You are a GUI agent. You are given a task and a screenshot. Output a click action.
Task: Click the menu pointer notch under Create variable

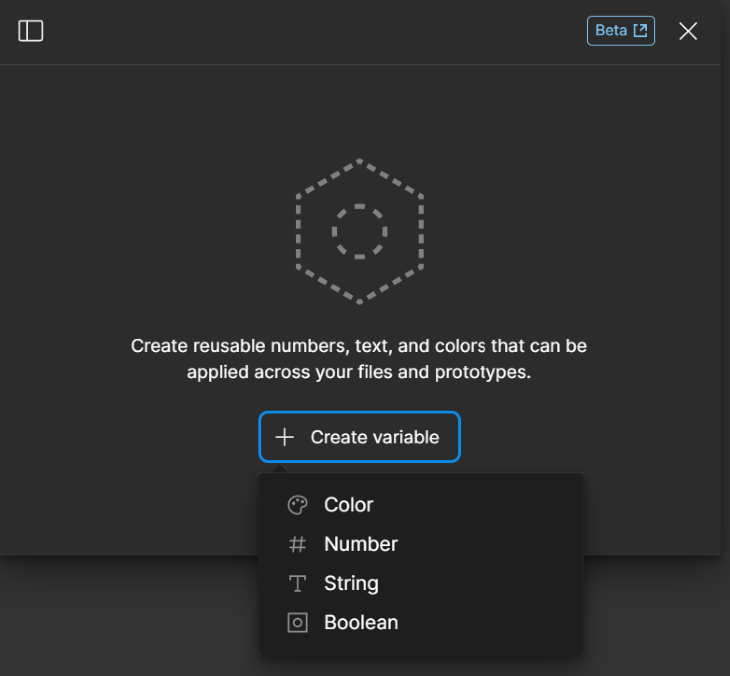coord(280,468)
